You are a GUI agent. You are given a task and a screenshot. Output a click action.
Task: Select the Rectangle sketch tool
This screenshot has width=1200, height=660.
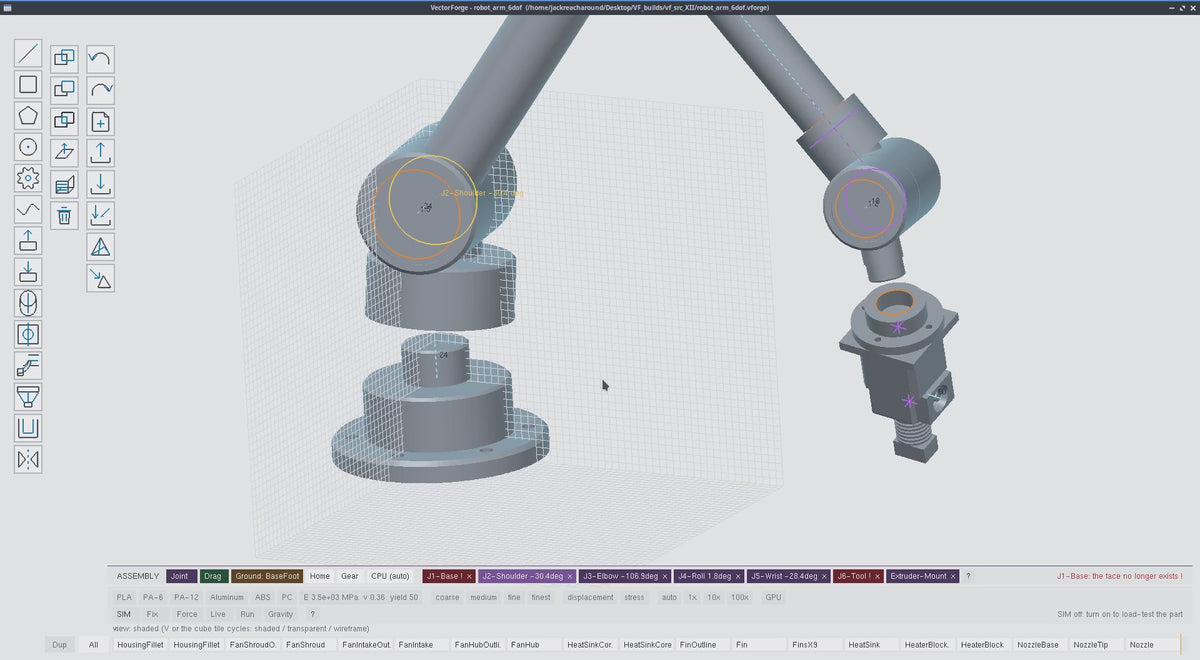(28, 85)
